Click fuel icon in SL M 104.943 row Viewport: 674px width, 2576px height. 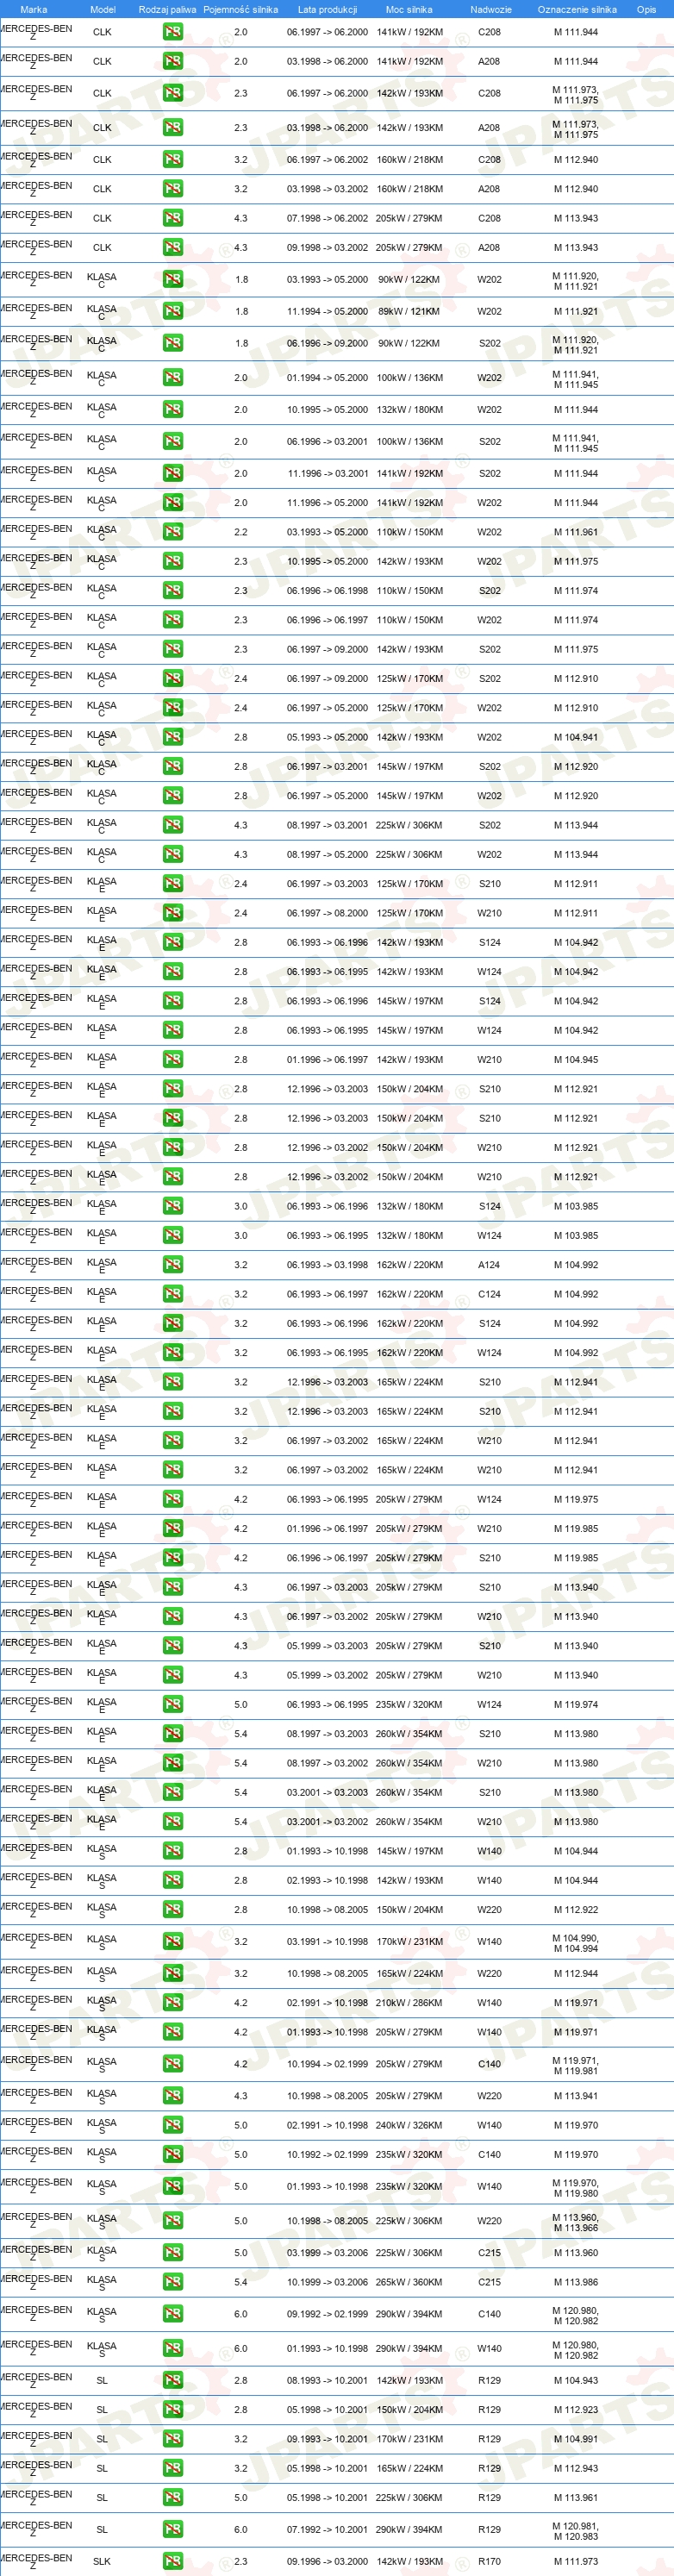point(173,2380)
